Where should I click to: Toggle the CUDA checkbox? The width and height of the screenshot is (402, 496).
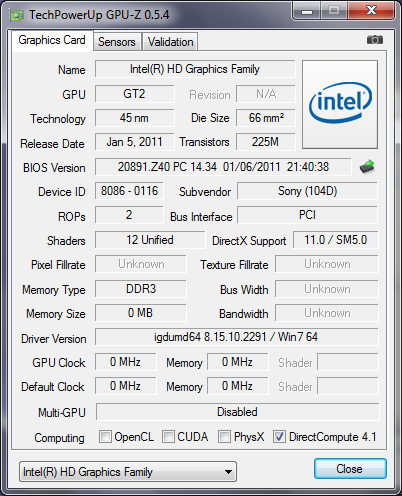[168, 436]
